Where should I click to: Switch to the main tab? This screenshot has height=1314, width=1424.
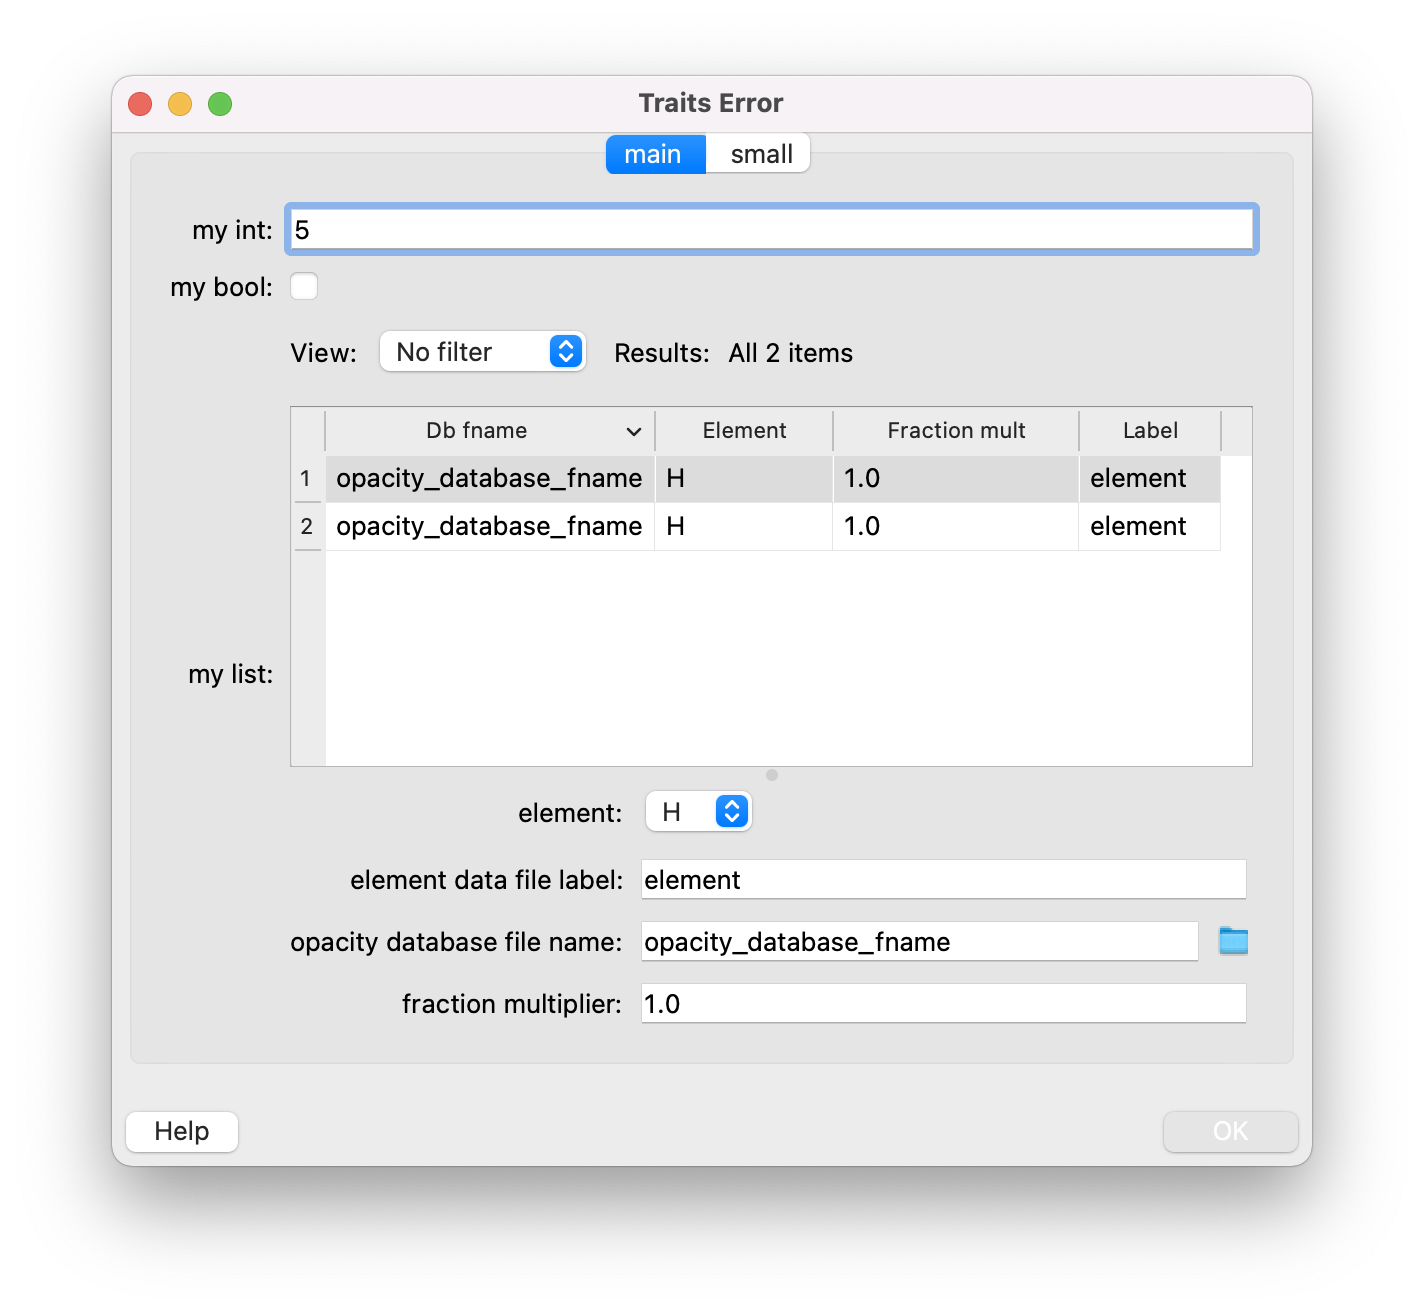tap(654, 153)
